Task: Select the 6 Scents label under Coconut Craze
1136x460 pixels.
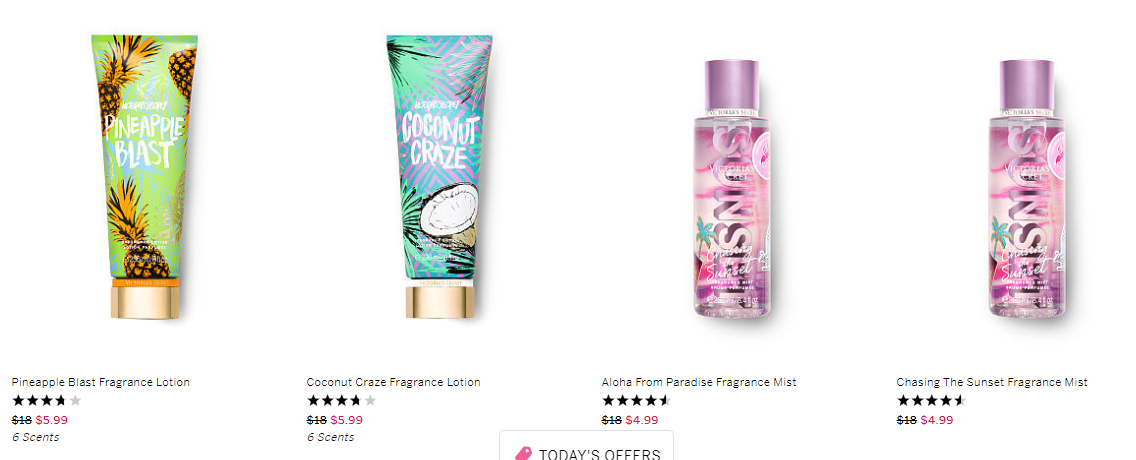Action: click(330, 438)
